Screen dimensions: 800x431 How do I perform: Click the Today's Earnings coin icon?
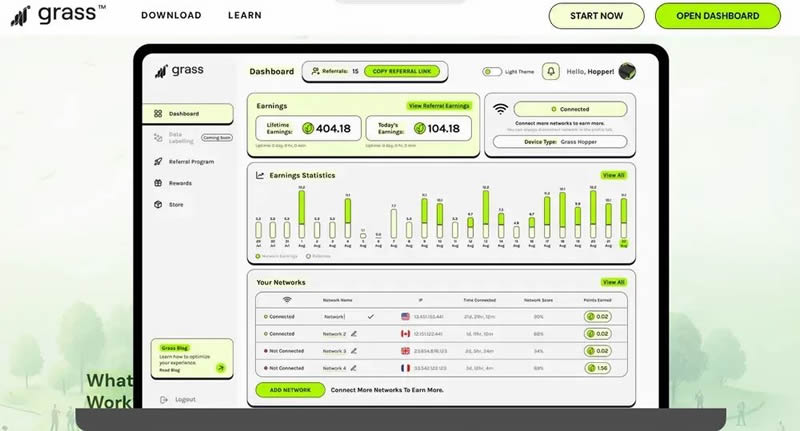(419, 129)
